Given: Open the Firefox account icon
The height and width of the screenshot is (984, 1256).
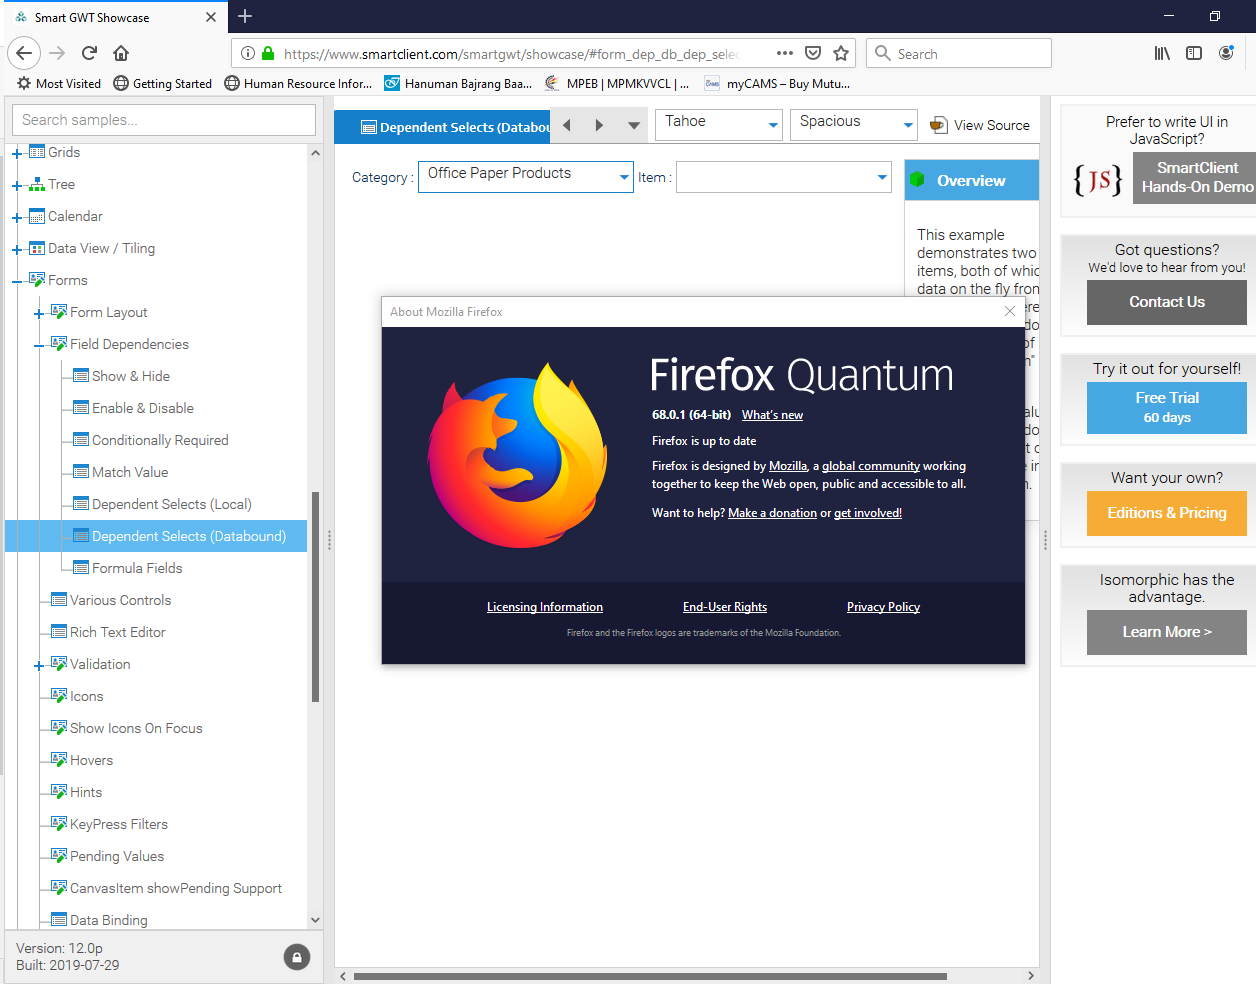Looking at the screenshot, I should tap(1226, 53).
